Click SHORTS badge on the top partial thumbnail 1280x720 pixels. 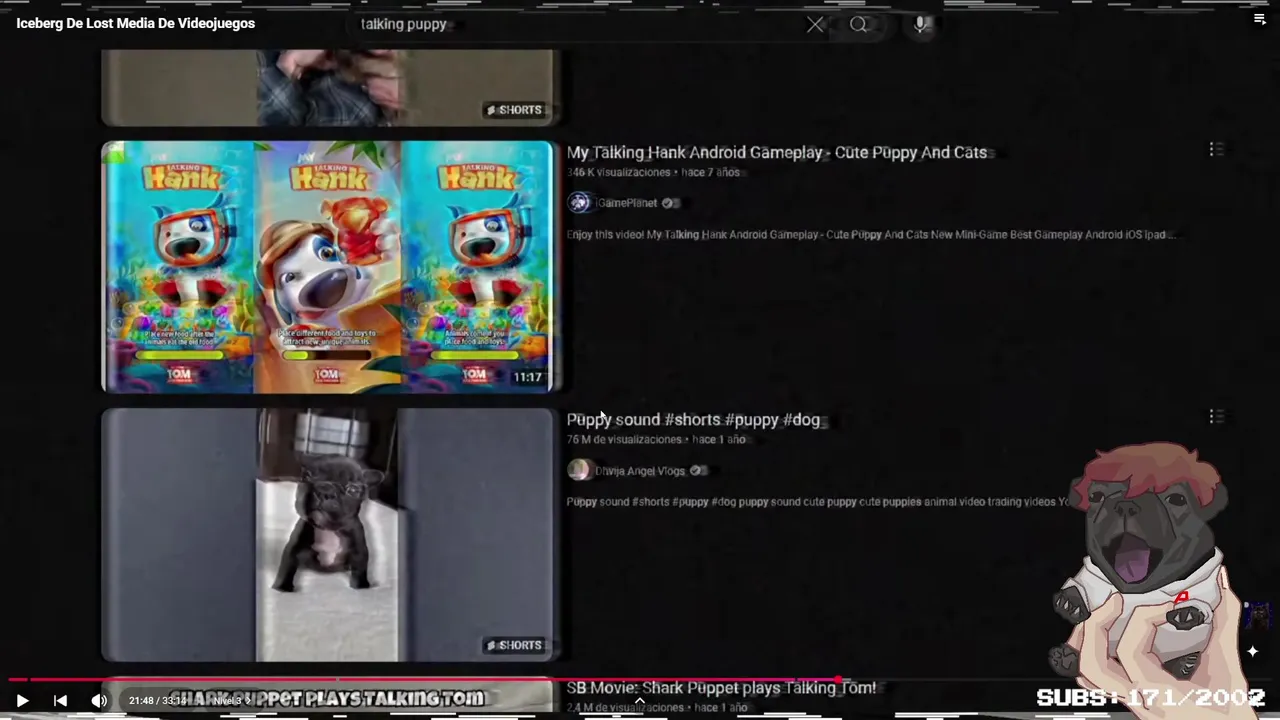(515, 110)
